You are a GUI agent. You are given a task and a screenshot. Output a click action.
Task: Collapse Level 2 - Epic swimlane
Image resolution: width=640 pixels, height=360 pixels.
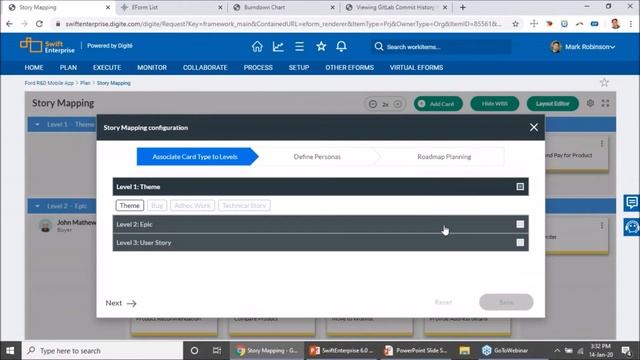[x=37, y=206]
